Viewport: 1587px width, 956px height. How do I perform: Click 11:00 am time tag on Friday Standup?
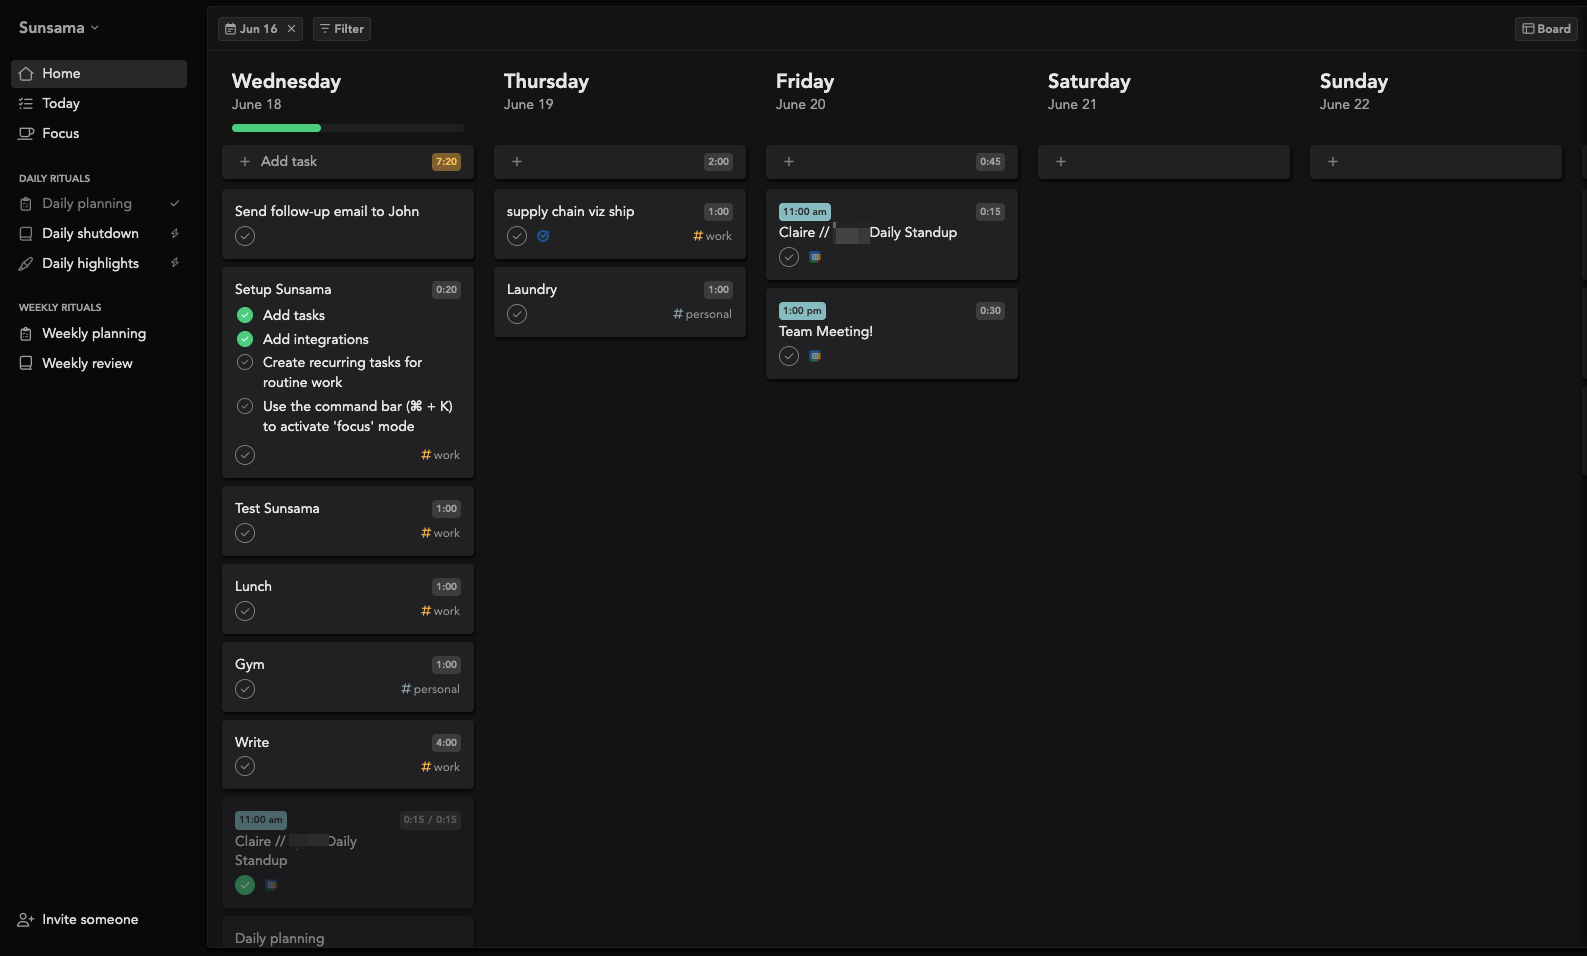805,212
